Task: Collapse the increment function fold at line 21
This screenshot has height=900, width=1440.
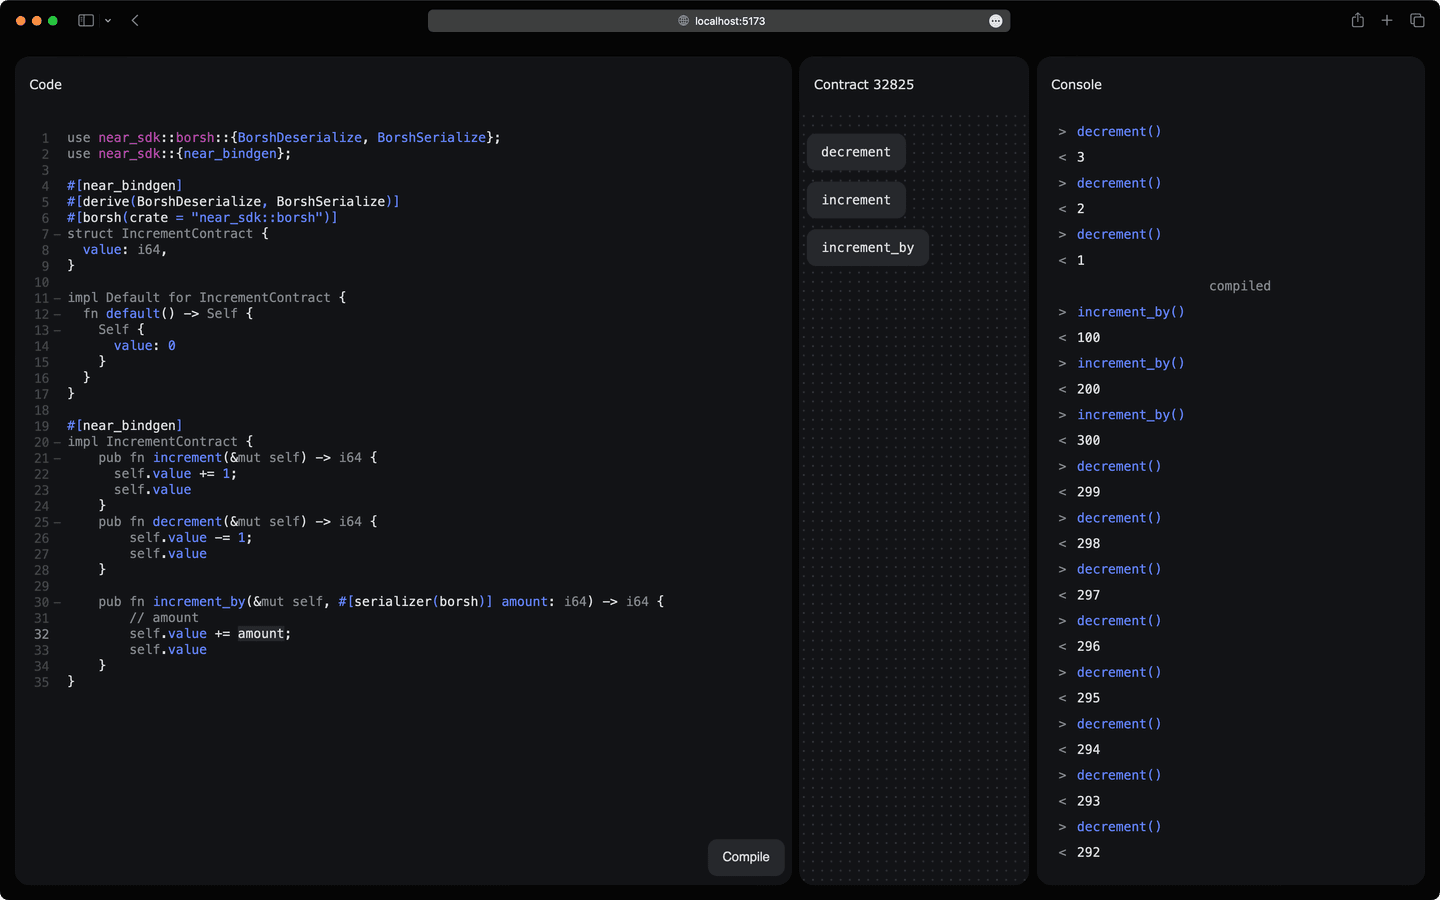Action: point(57,459)
